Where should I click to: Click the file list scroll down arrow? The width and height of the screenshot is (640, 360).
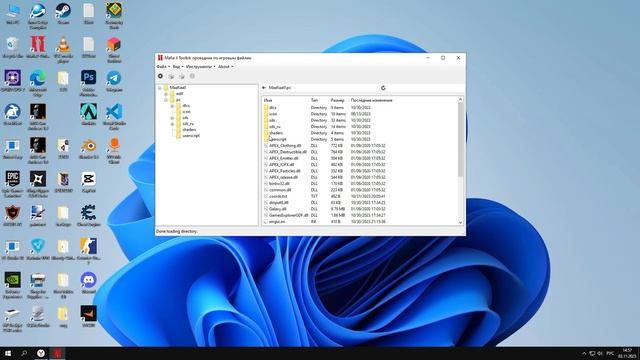point(460,222)
